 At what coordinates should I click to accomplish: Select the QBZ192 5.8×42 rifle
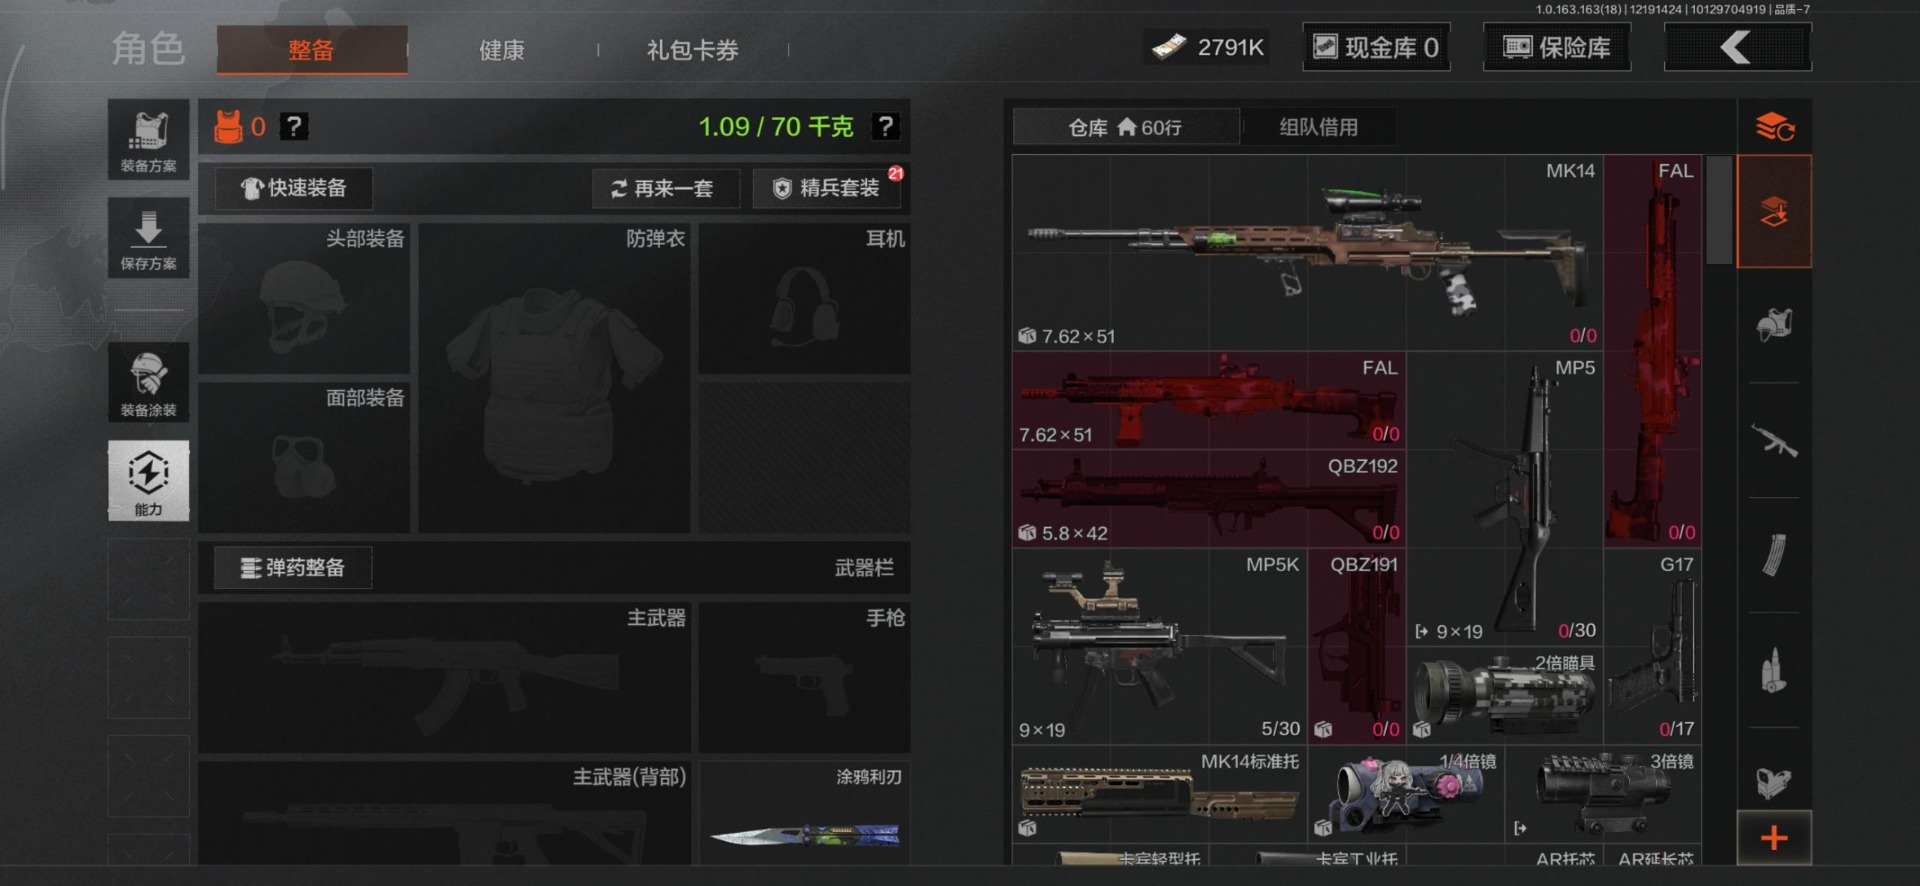(1210, 498)
